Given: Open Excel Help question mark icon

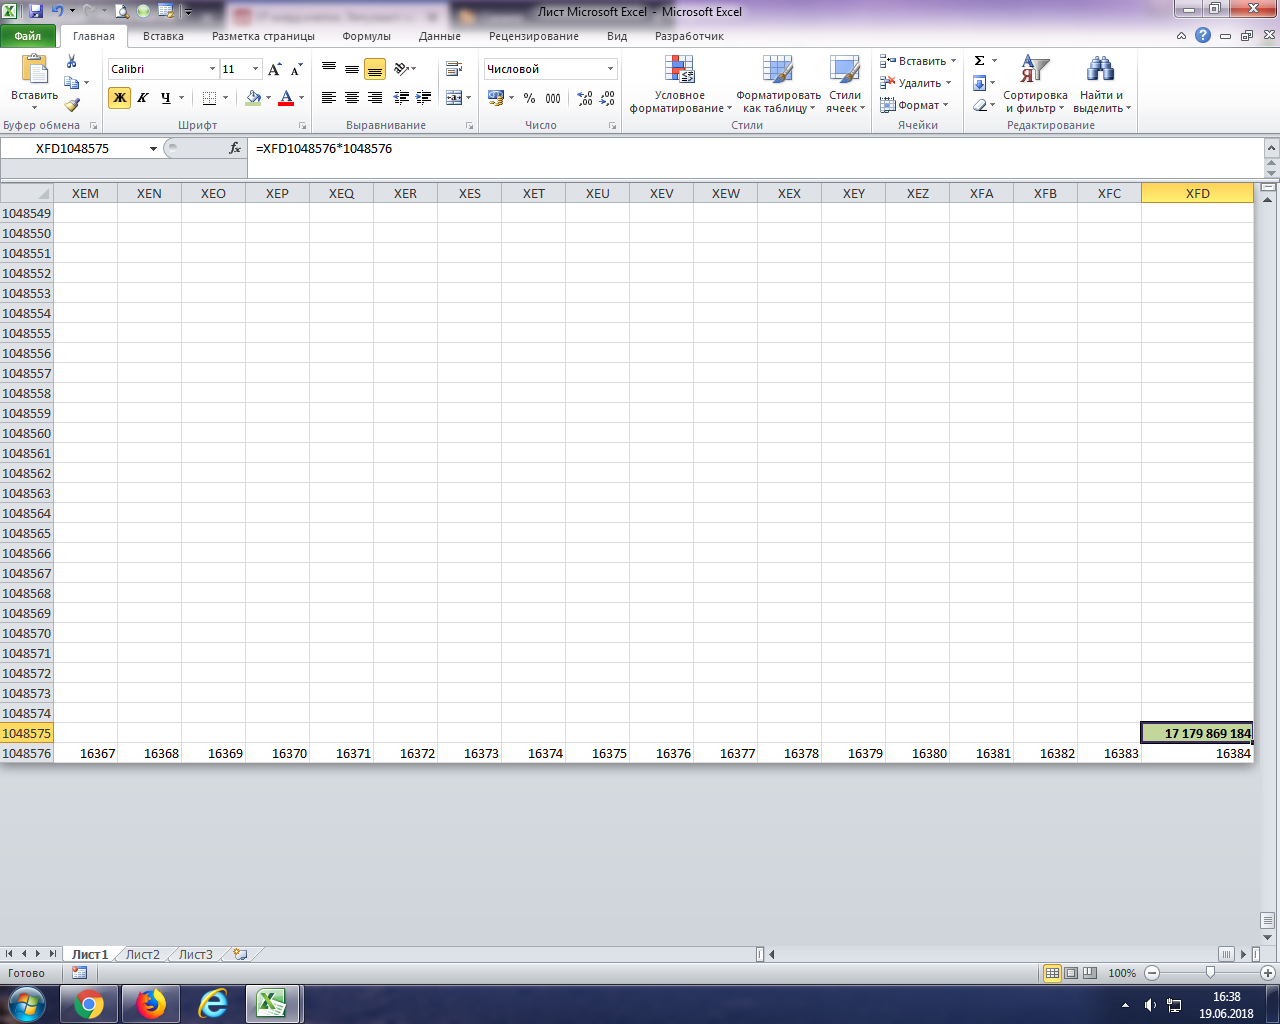Looking at the screenshot, I should 1203,36.
